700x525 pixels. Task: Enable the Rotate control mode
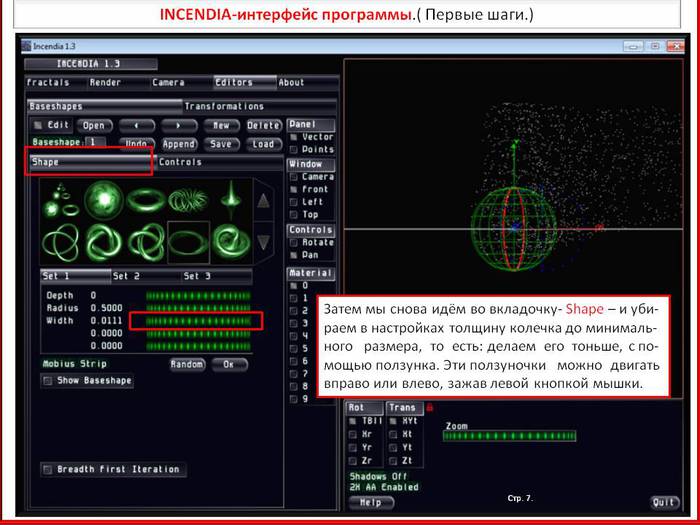294,243
